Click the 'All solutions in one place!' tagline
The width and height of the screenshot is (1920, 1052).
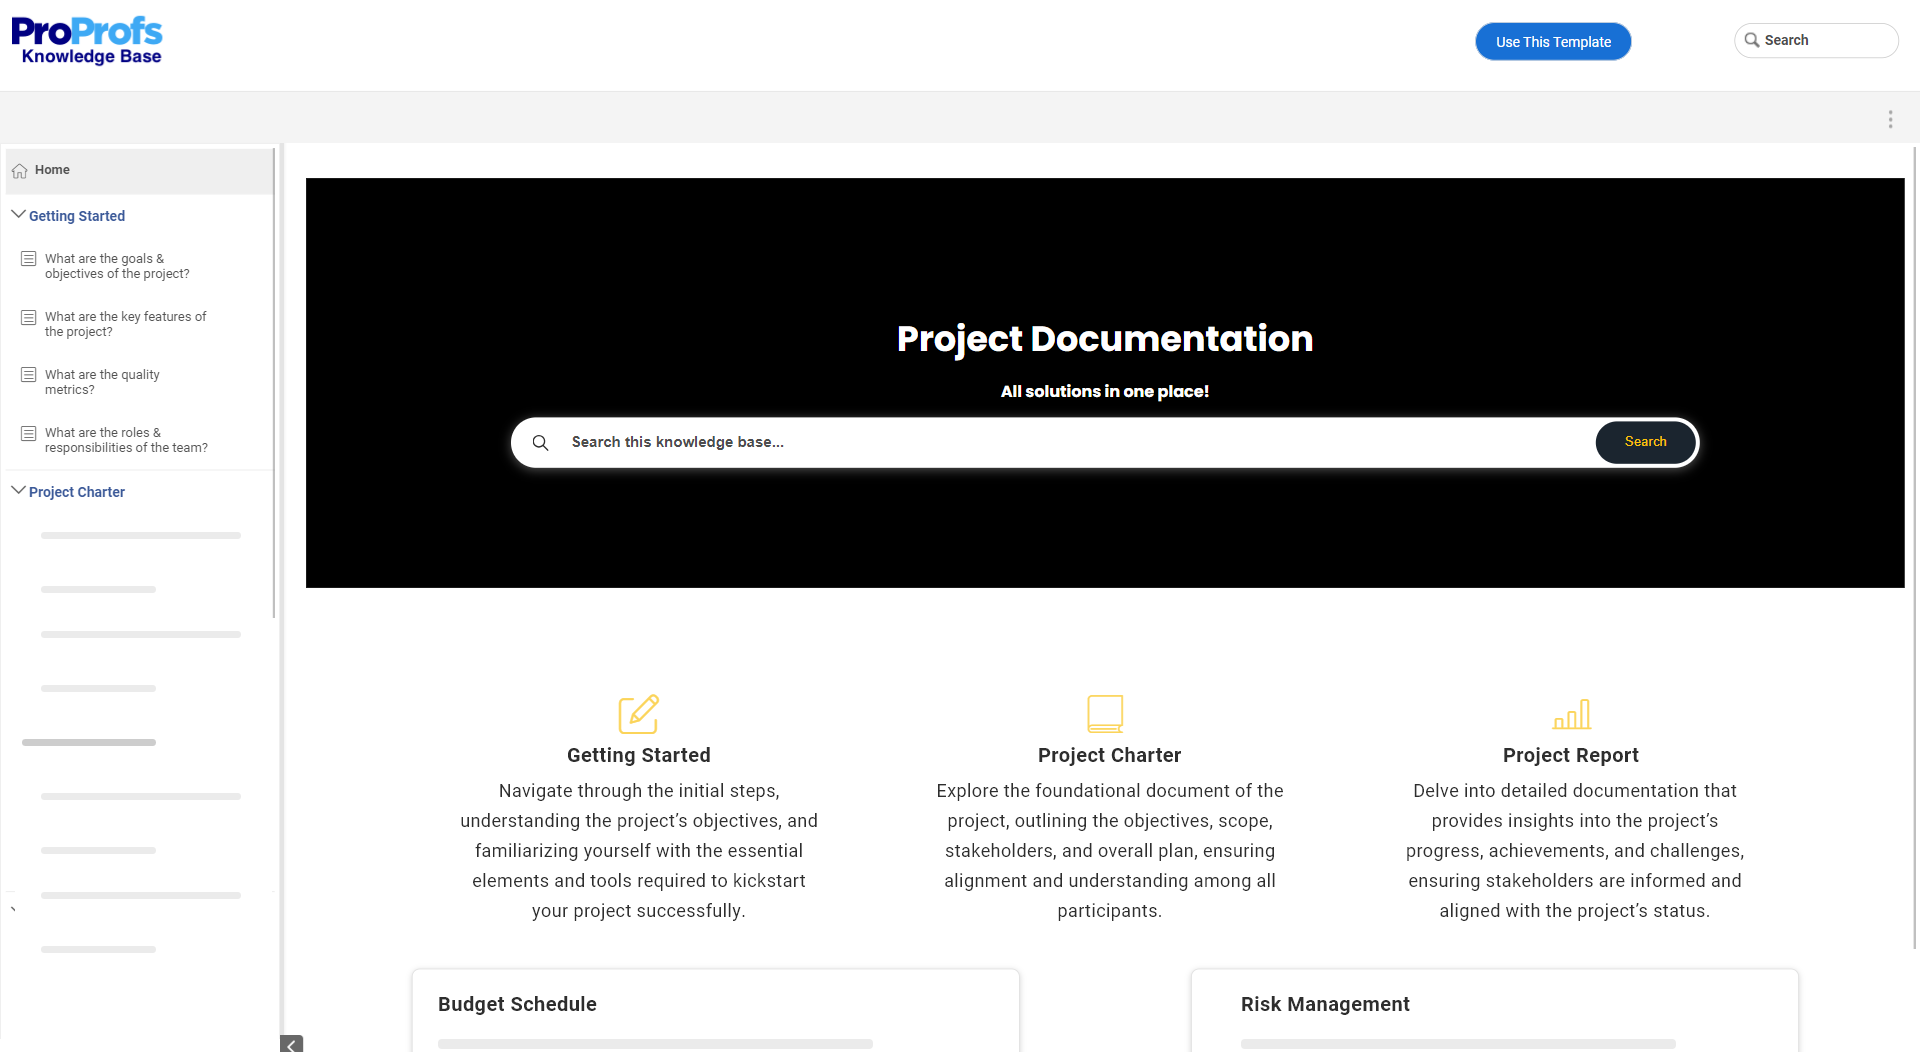[1104, 391]
